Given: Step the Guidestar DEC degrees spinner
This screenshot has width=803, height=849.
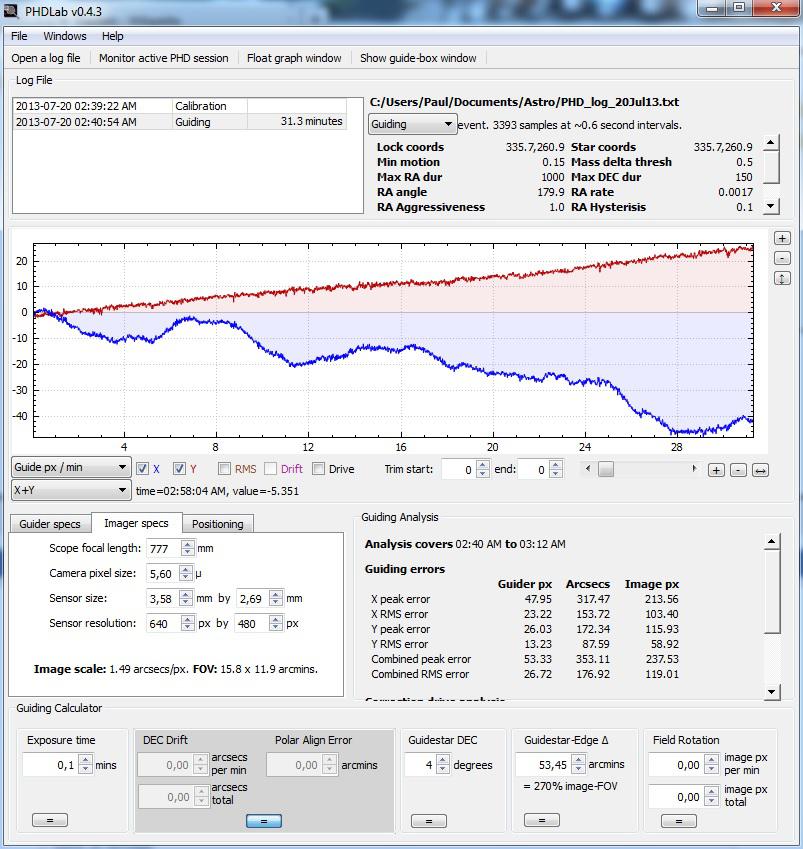Looking at the screenshot, I should click(x=443, y=765).
